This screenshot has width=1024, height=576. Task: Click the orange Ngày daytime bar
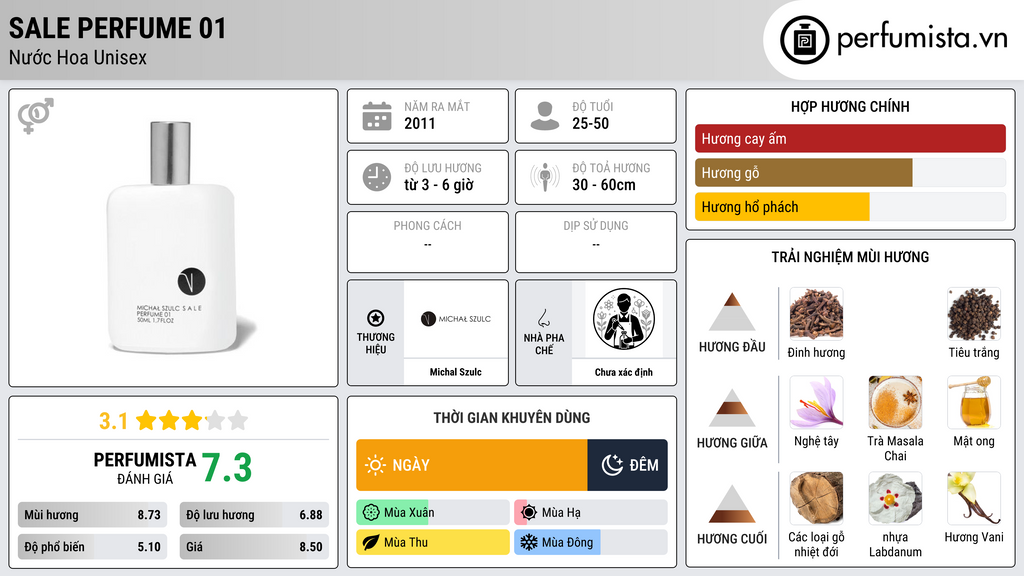coord(472,465)
